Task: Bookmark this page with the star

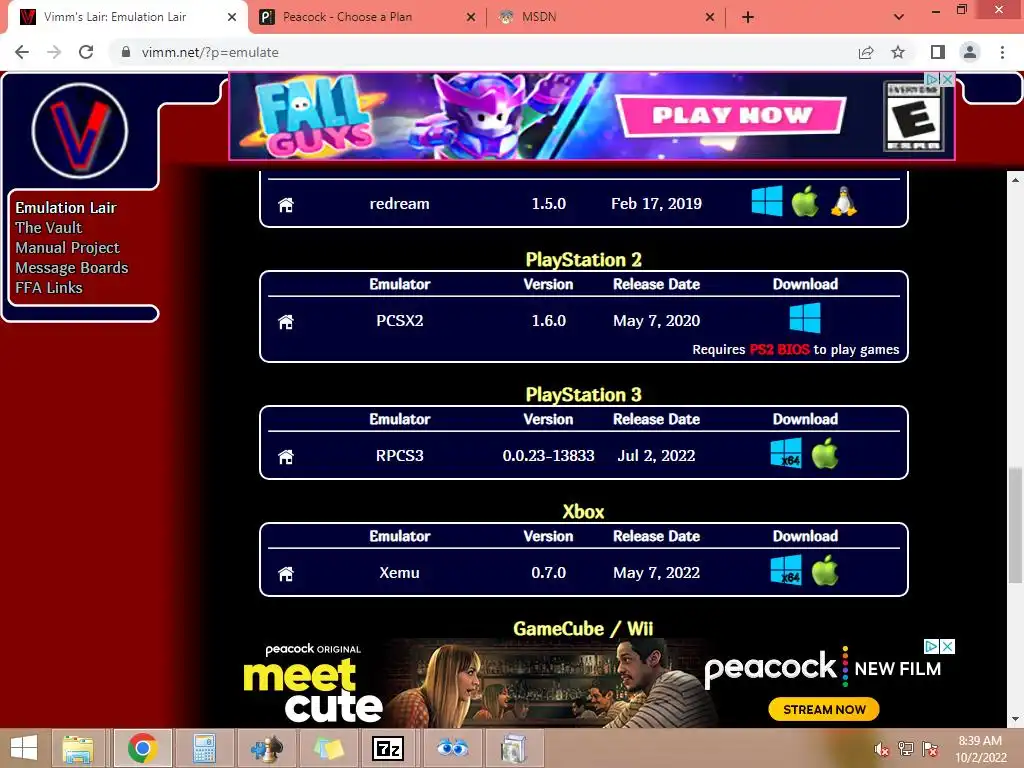Action: point(898,52)
